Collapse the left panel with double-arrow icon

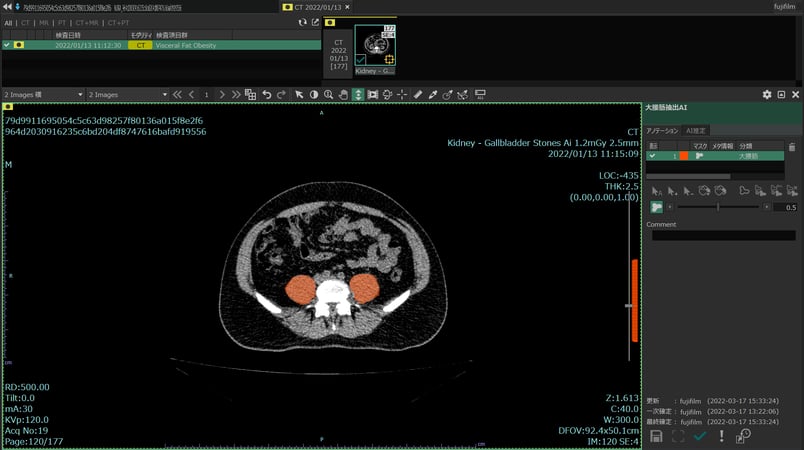click(9, 8)
